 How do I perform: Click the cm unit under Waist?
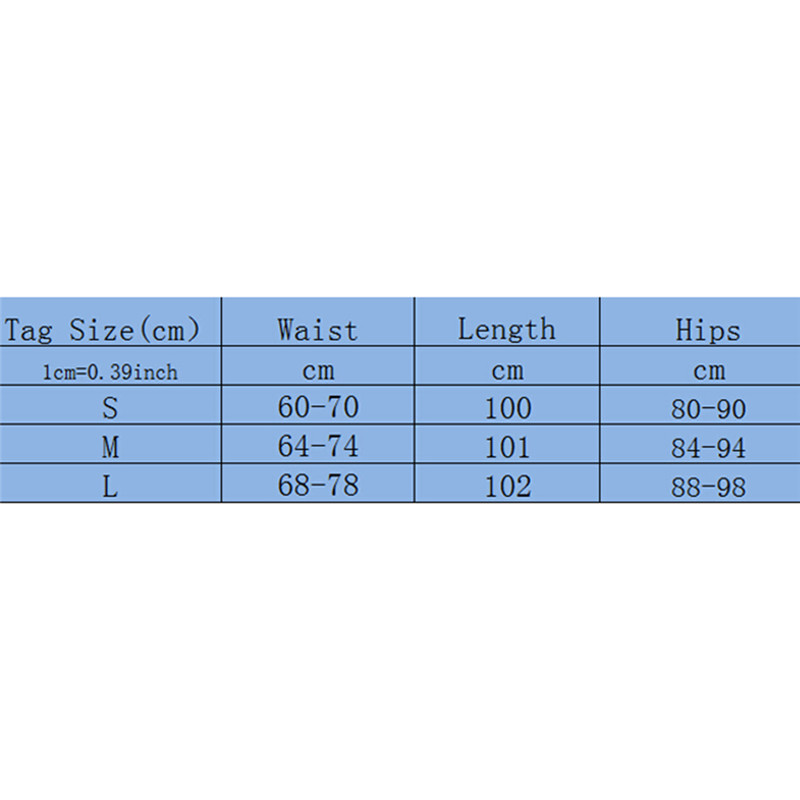pyautogui.click(x=317, y=371)
